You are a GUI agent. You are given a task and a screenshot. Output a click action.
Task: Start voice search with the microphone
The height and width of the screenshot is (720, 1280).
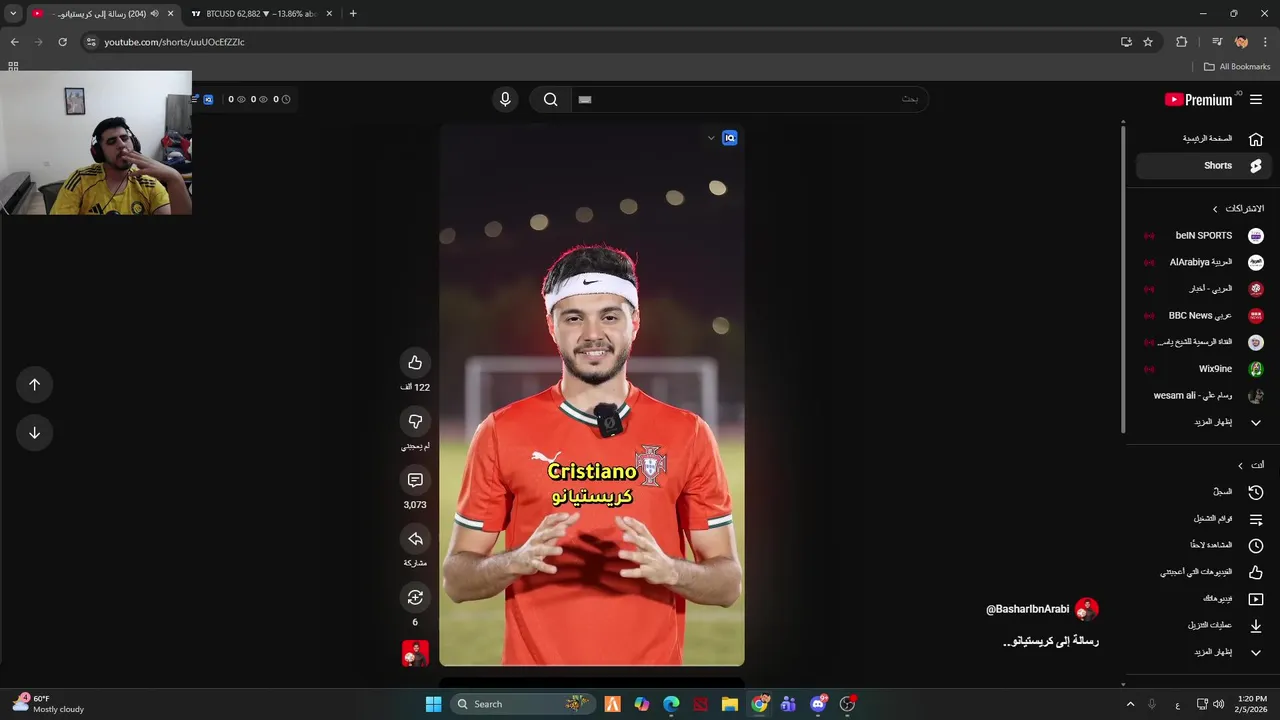tap(505, 99)
